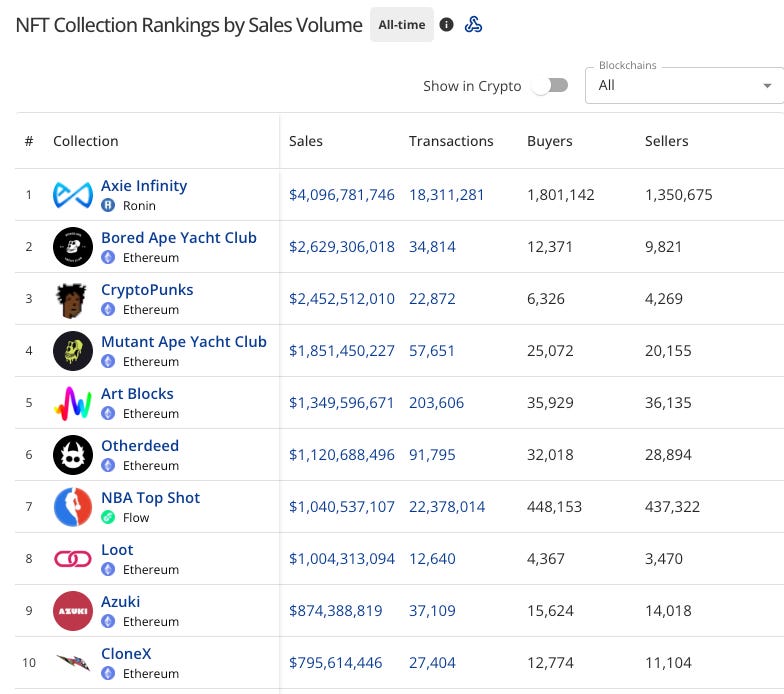Click the All-time period button
The height and width of the screenshot is (694, 784).
(x=402, y=24)
